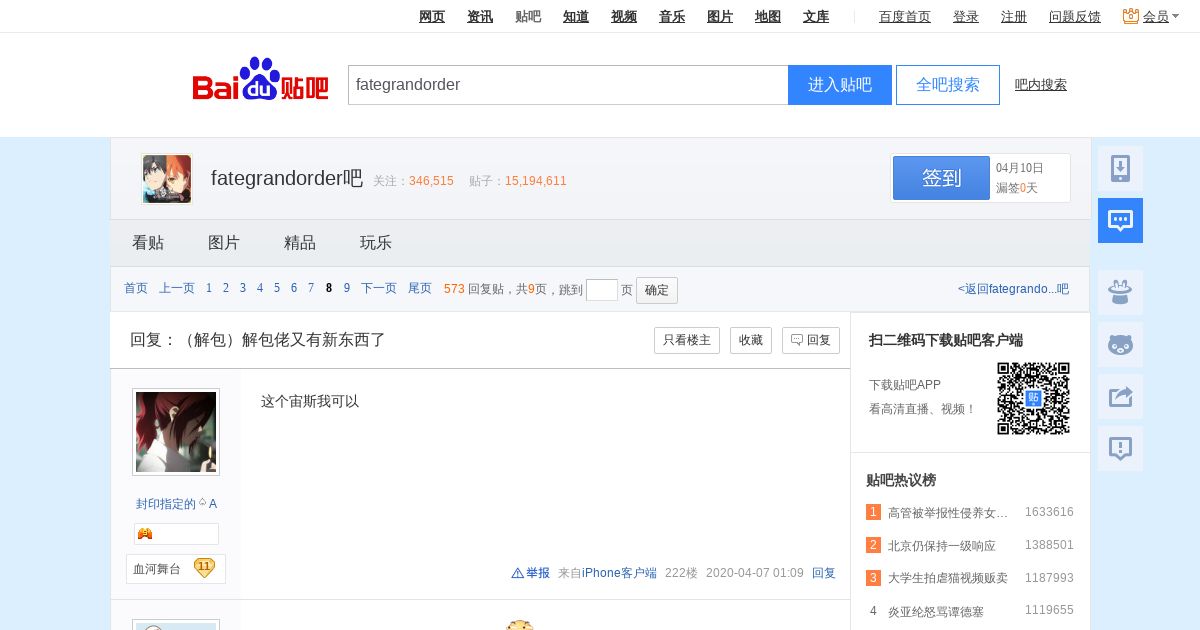Go to 首页 first page link
The height and width of the screenshot is (630, 1200).
[x=136, y=288]
